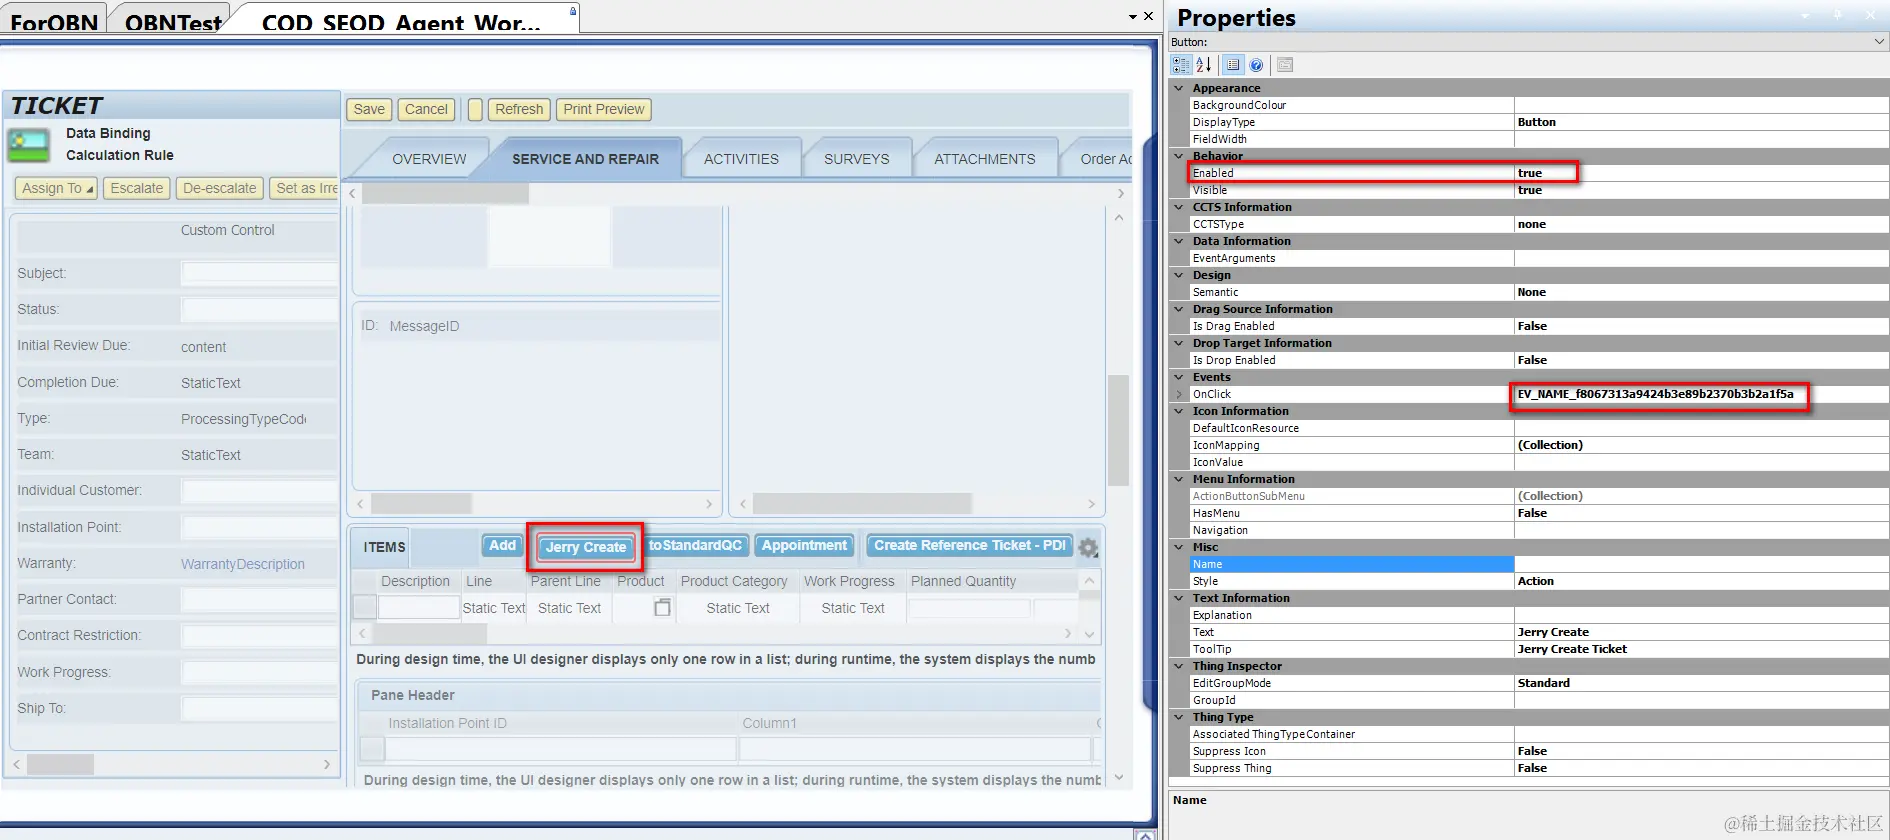The width and height of the screenshot is (1890, 840).
Task: Expand the OnClick event property
Action: point(1178,394)
